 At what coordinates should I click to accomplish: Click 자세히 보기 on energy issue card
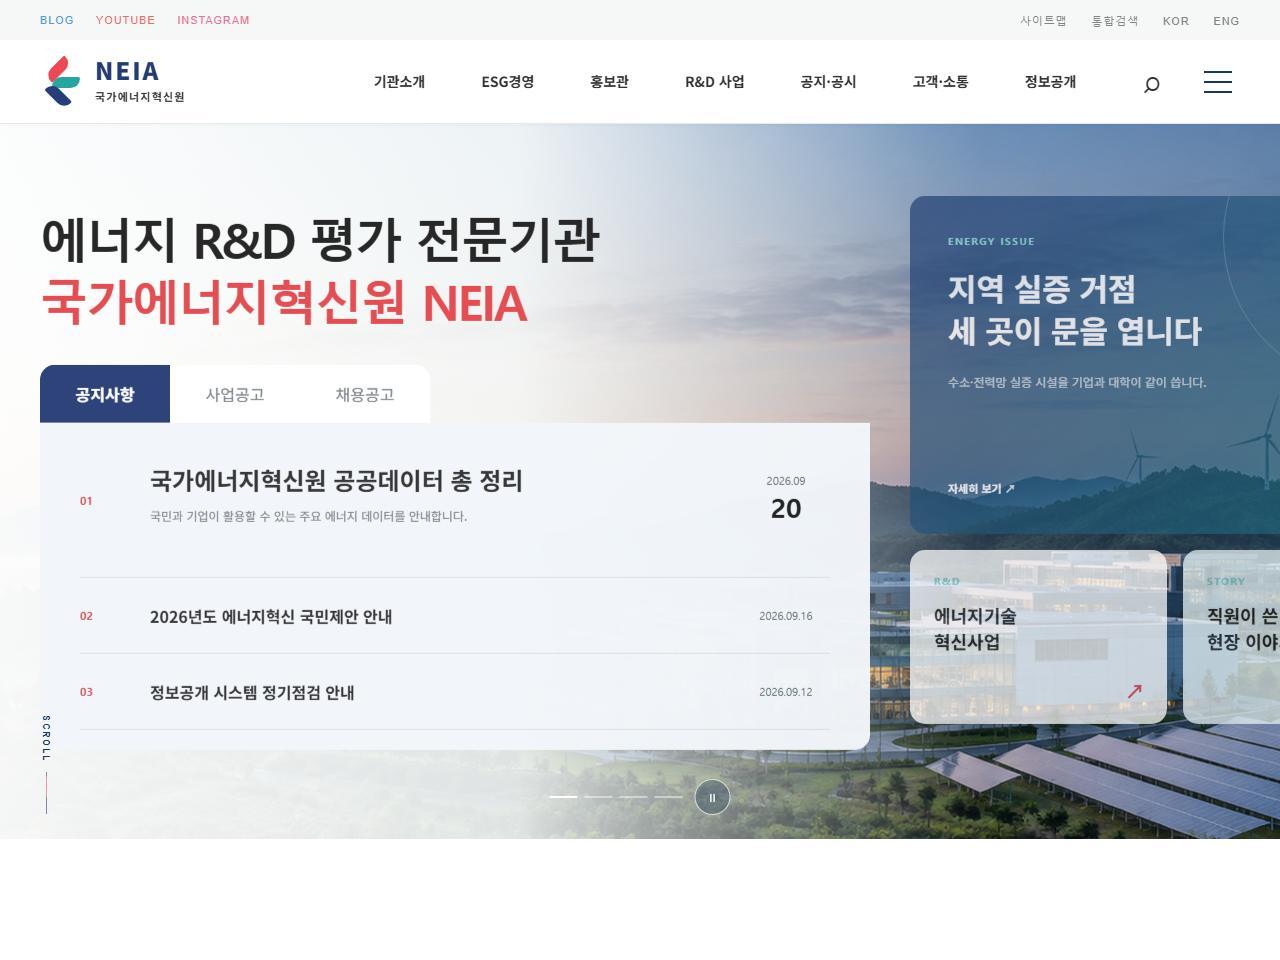pos(981,489)
